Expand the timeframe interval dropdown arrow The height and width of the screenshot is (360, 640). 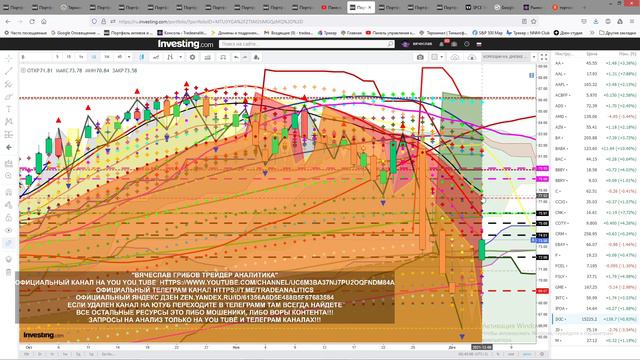point(129,57)
